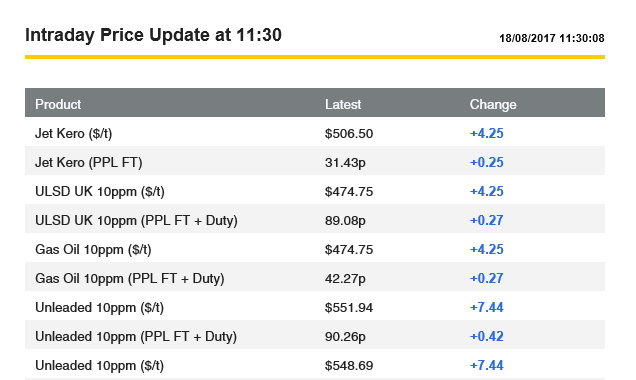Click the $548.69 latest price
The height and width of the screenshot is (380, 636).
[349, 365]
